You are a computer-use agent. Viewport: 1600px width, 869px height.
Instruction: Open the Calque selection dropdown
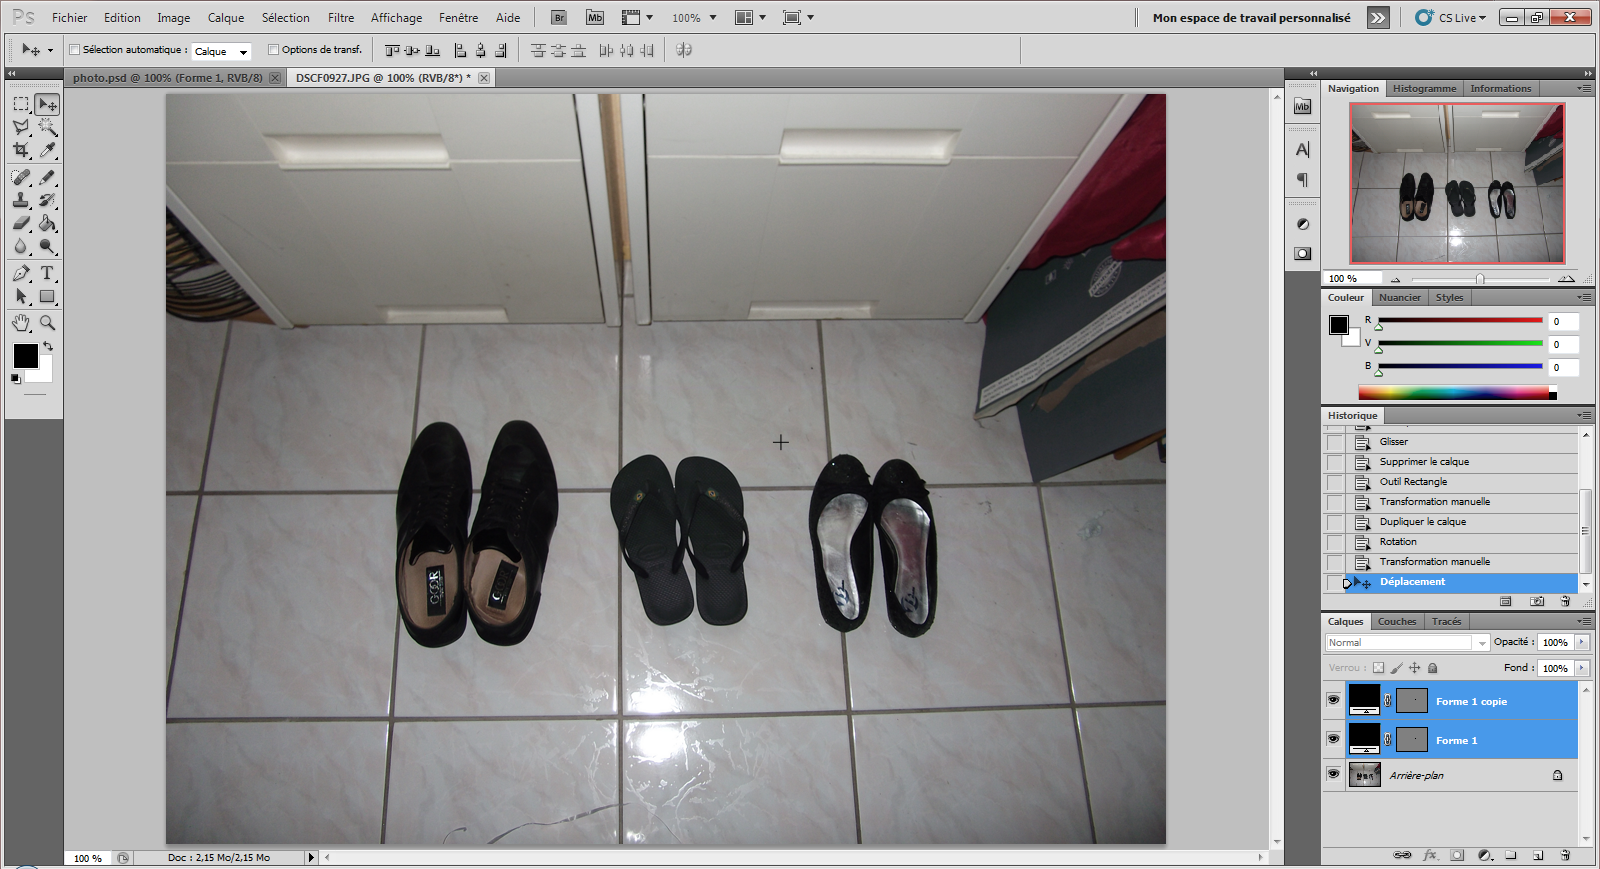pos(221,51)
